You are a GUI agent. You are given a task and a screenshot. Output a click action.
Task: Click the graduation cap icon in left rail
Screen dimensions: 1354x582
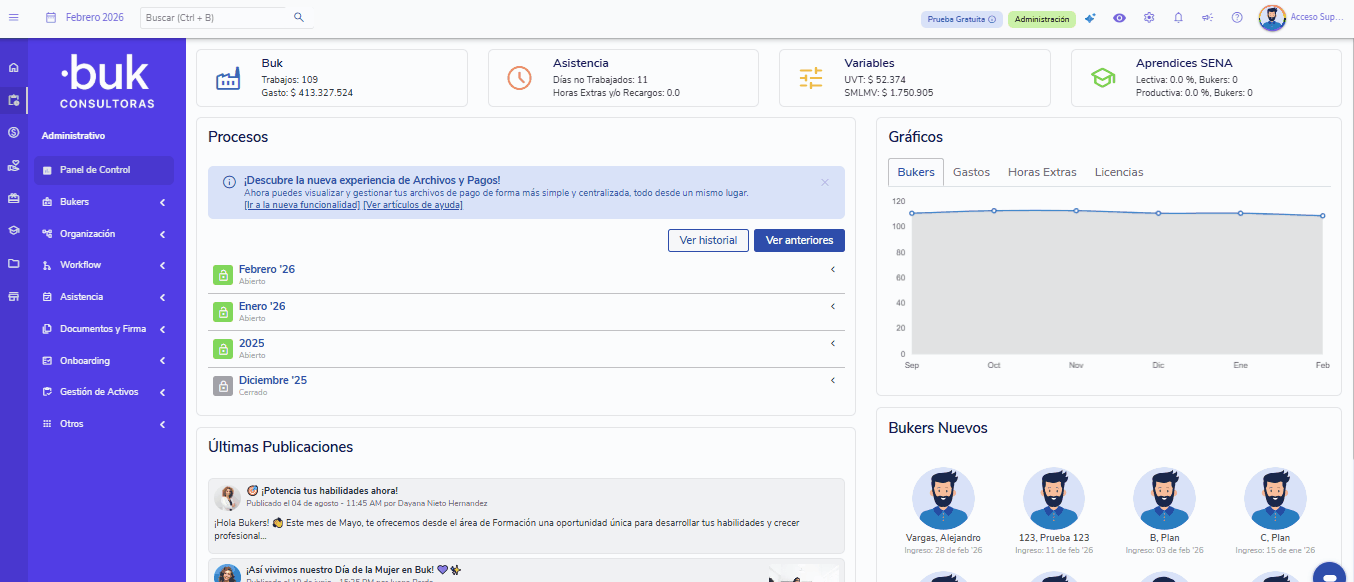tap(14, 230)
